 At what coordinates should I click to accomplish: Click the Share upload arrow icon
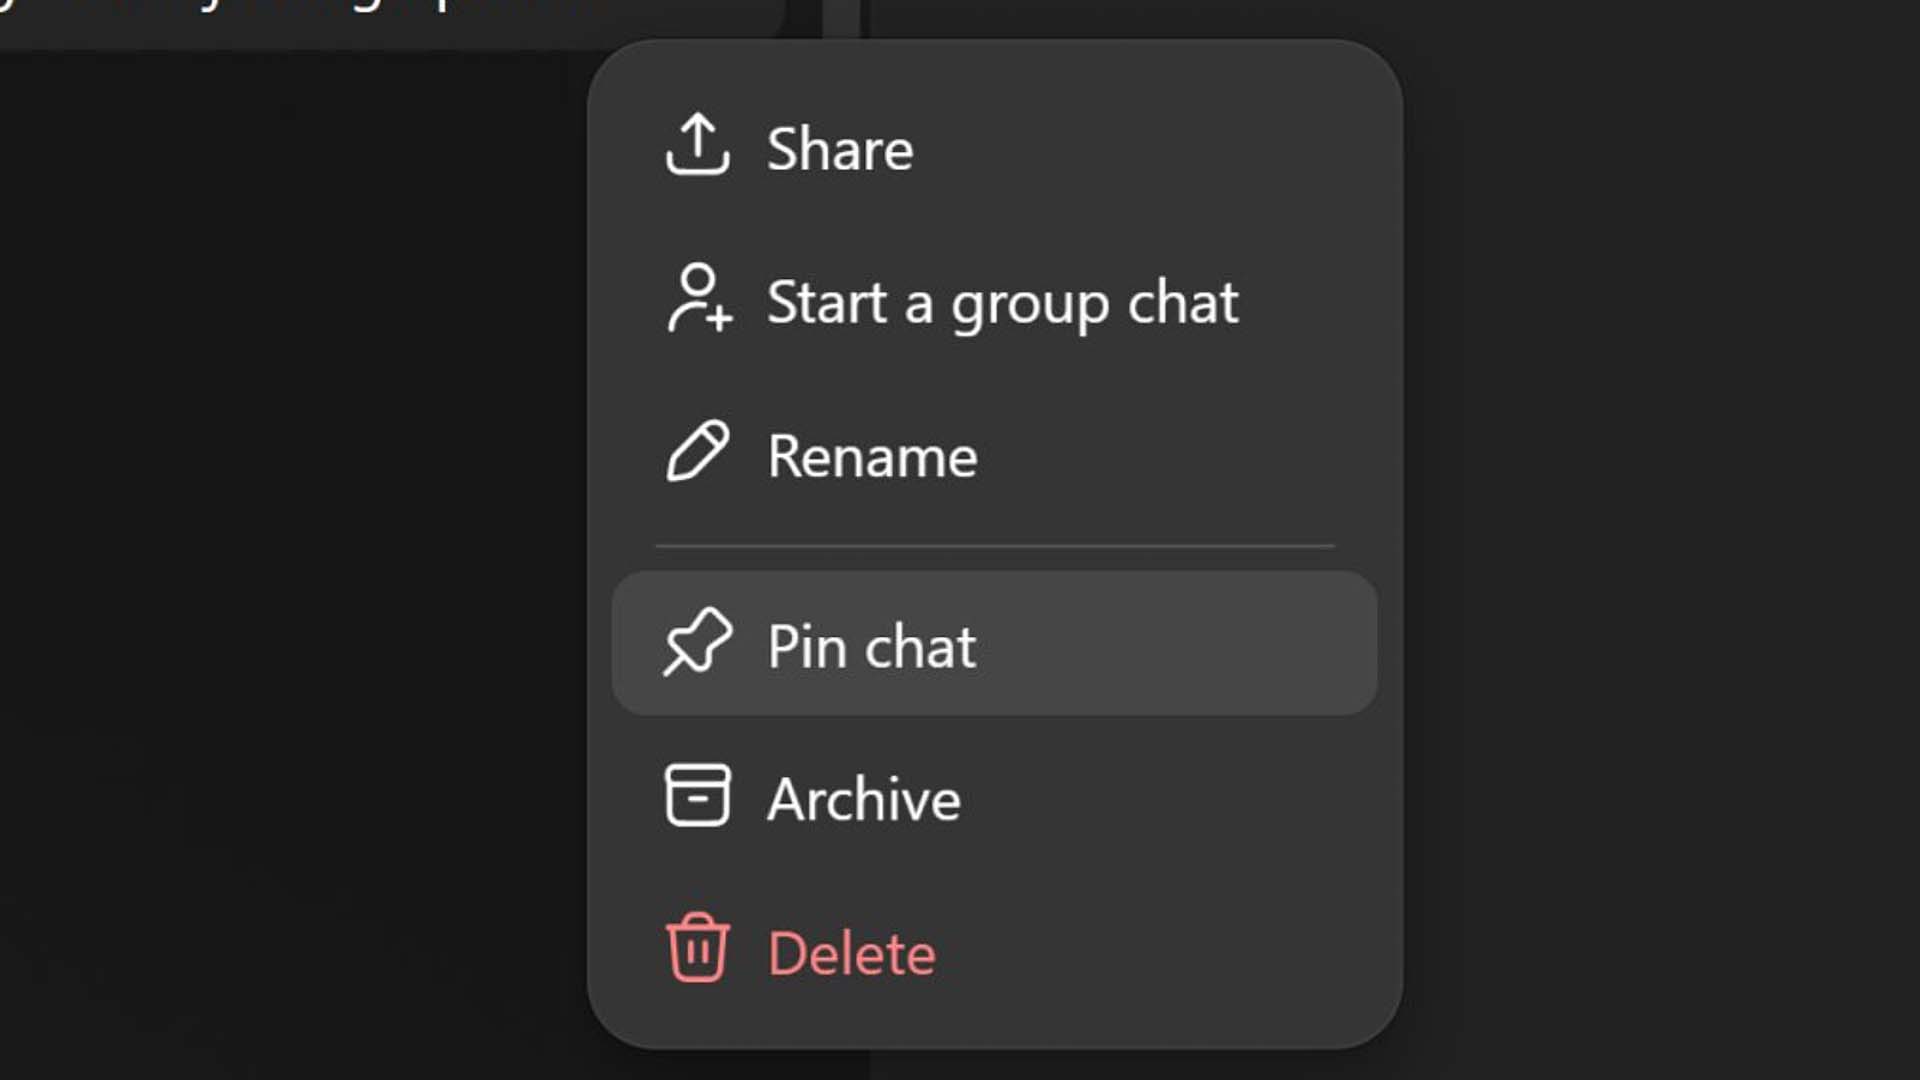pyautogui.click(x=697, y=145)
